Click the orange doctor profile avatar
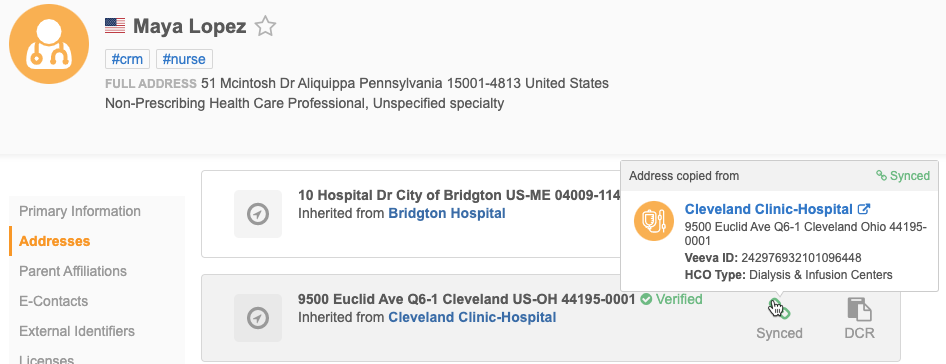The width and height of the screenshot is (946, 364). coord(49,44)
